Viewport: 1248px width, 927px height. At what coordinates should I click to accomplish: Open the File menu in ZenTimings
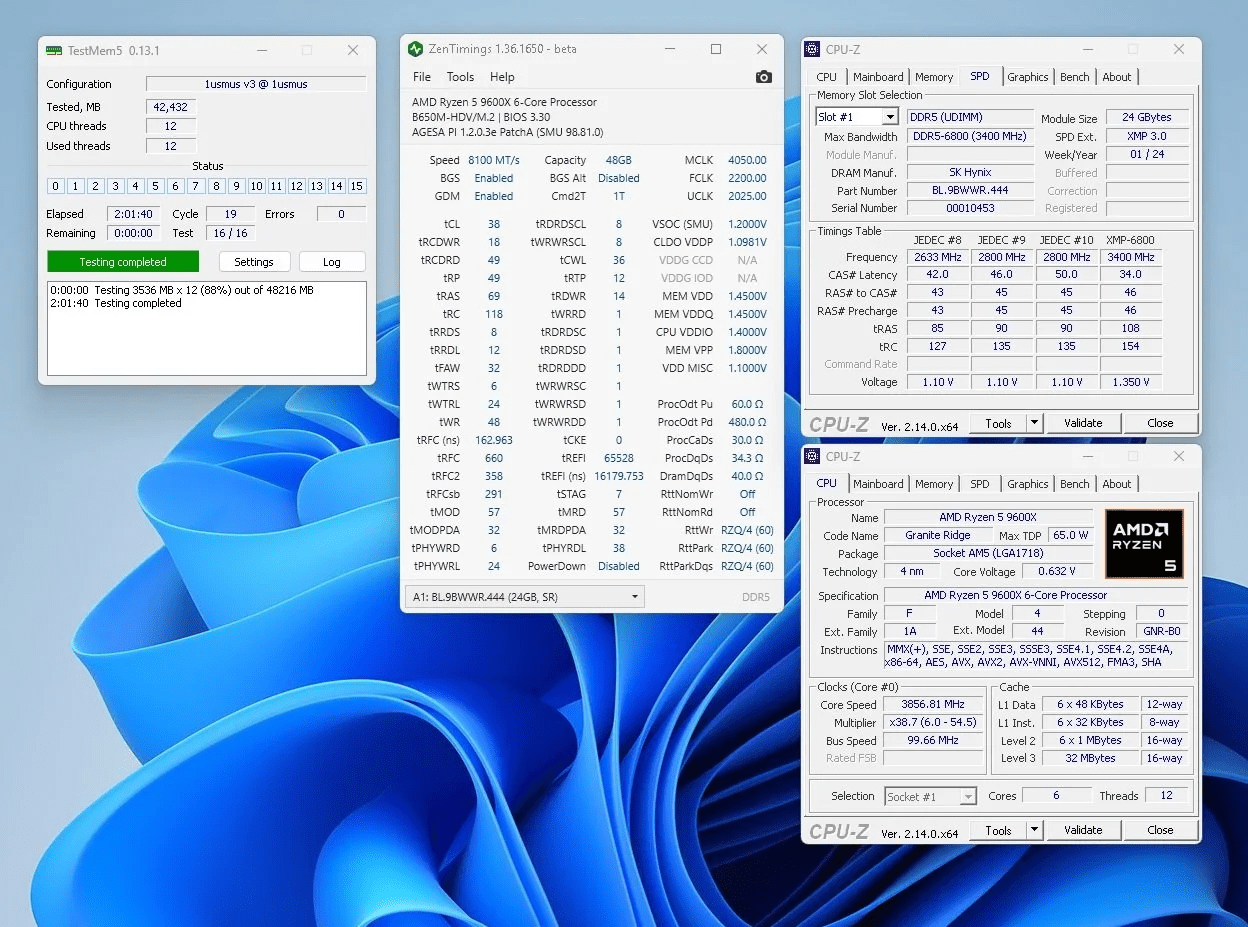click(422, 77)
